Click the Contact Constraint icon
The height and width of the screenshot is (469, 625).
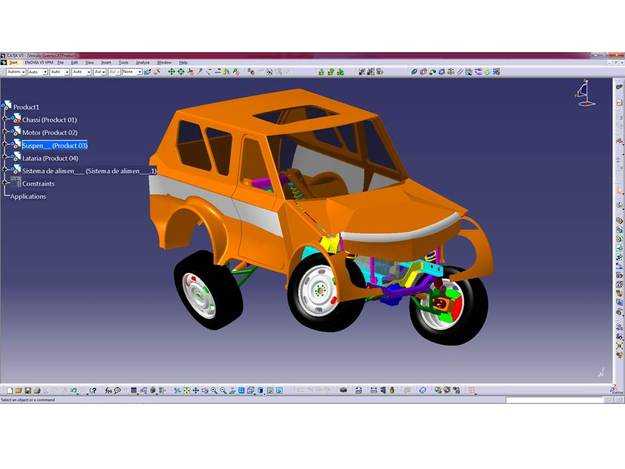pos(423,72)
